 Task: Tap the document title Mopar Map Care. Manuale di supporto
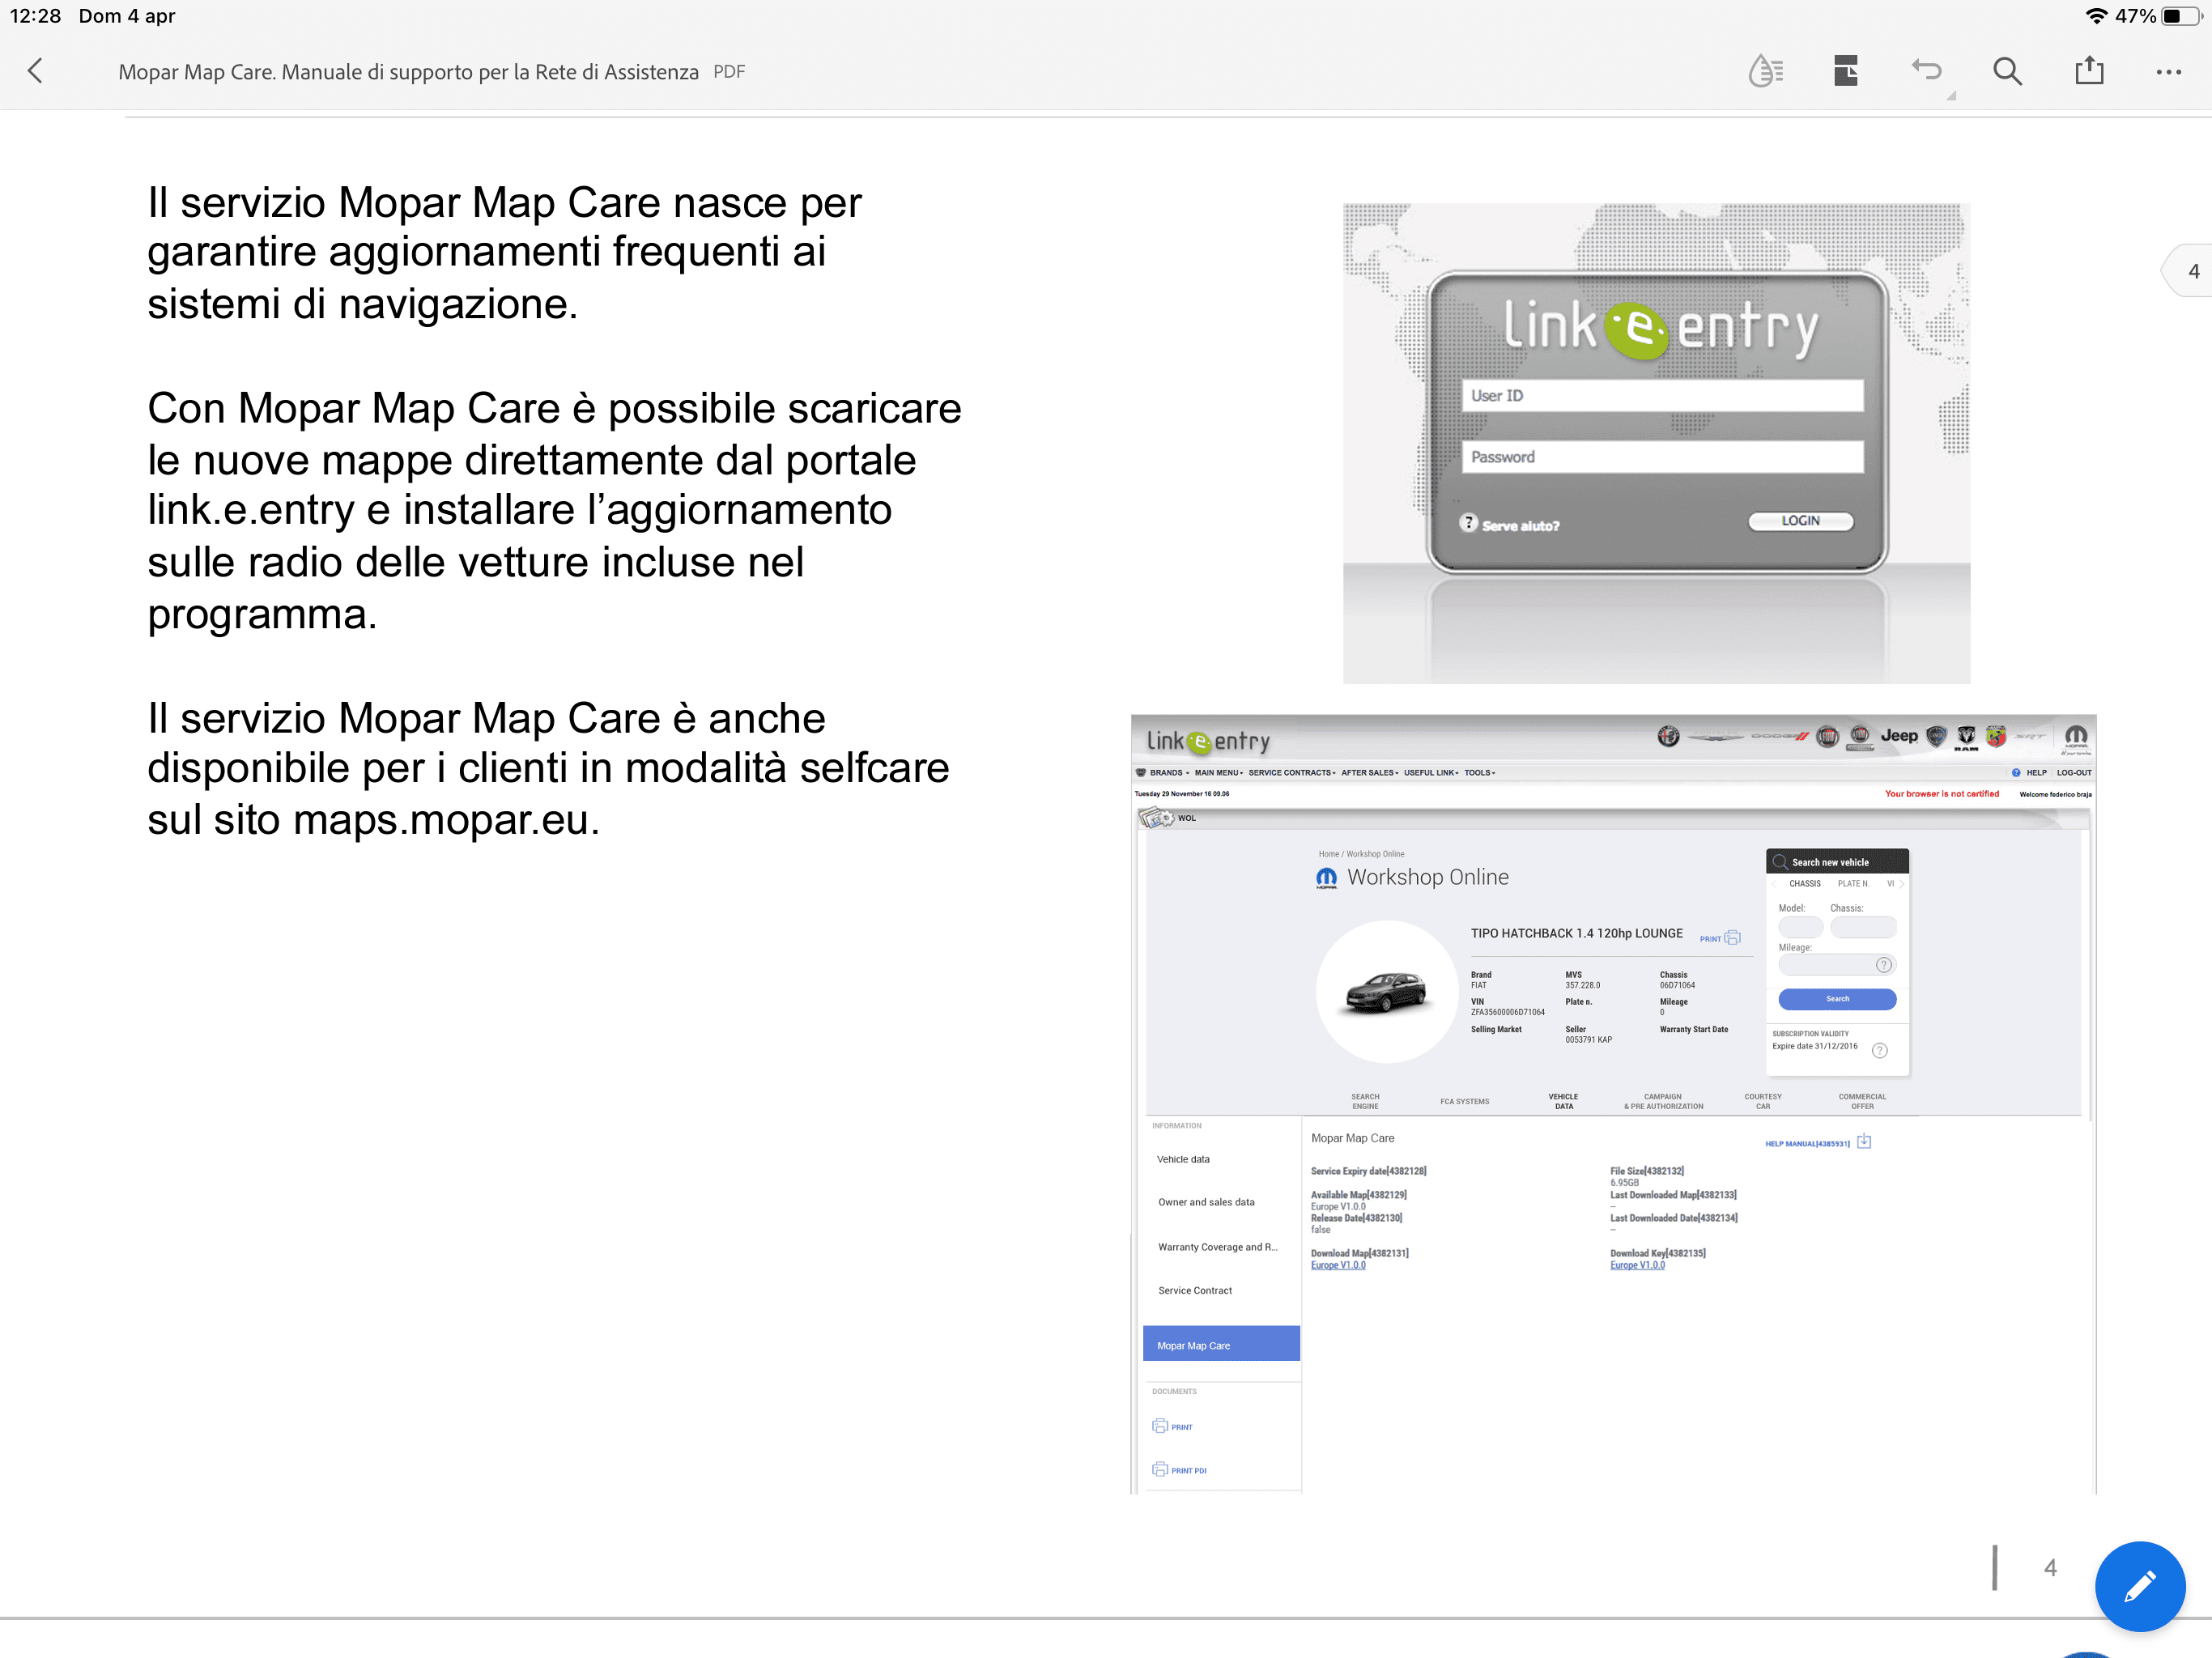coord(408,72)
